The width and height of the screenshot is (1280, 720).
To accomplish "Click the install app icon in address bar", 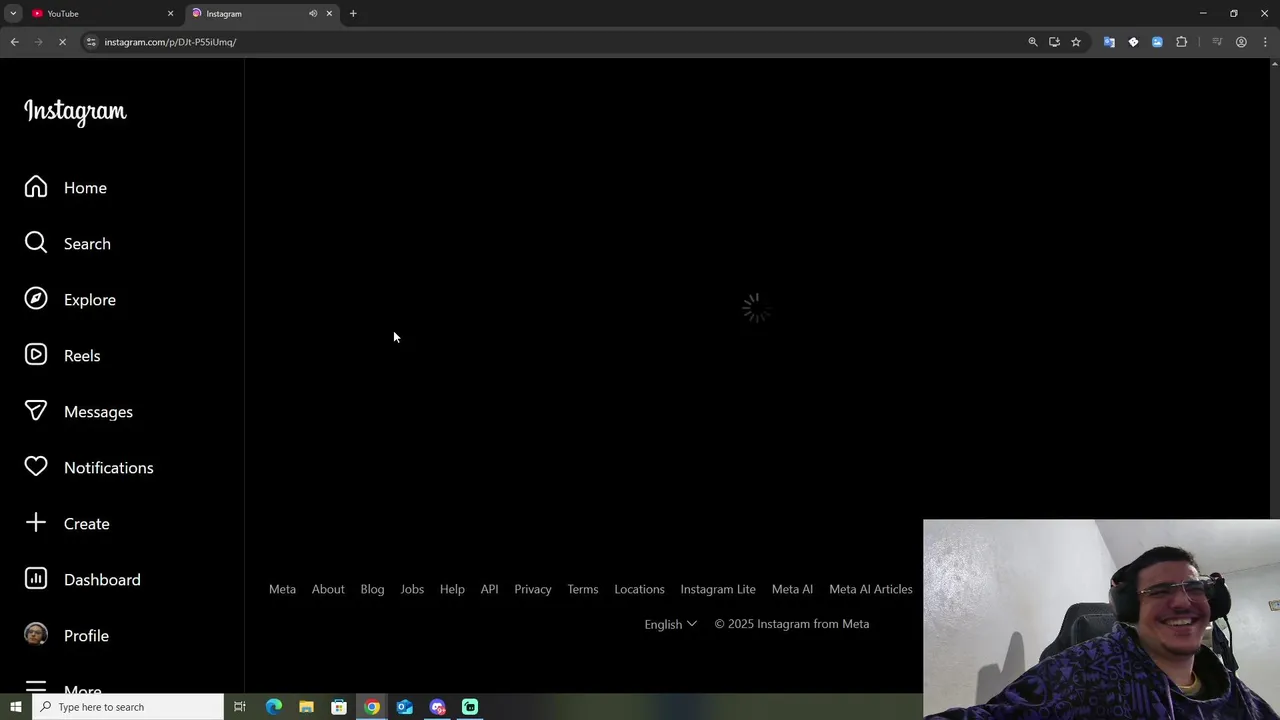I will pyautogui.click(x=1054, y=42).
